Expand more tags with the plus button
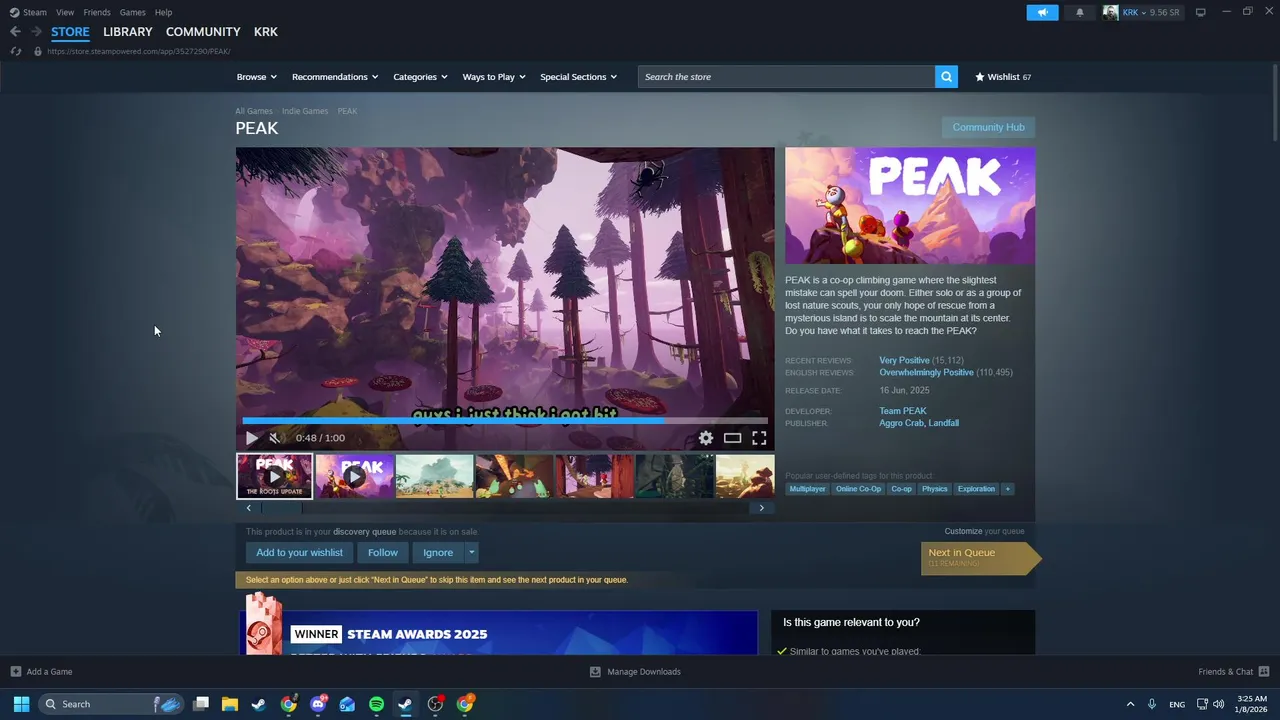This screenshot has width=1280, height=720. [1007, 489]
